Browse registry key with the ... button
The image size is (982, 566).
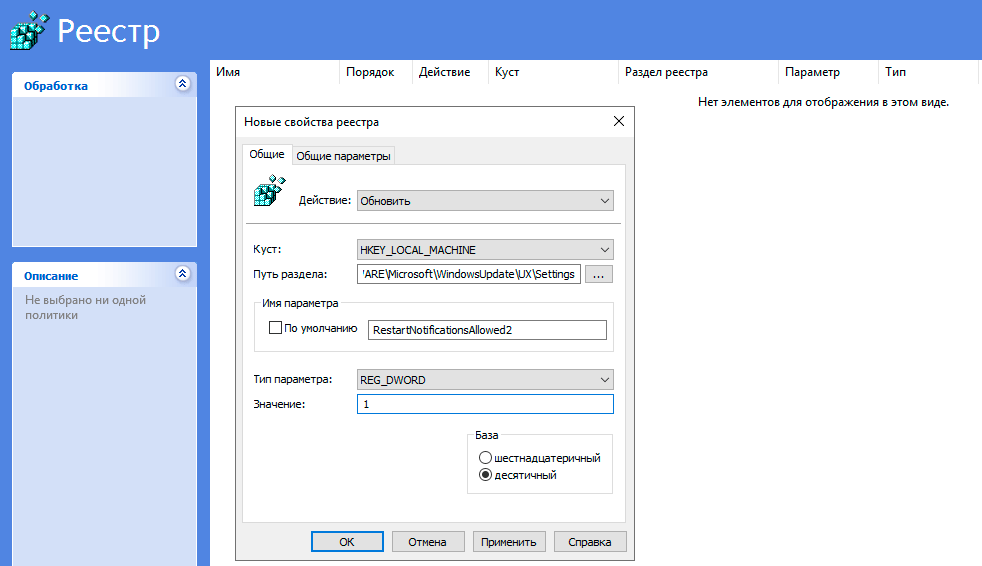click(599, 274)
